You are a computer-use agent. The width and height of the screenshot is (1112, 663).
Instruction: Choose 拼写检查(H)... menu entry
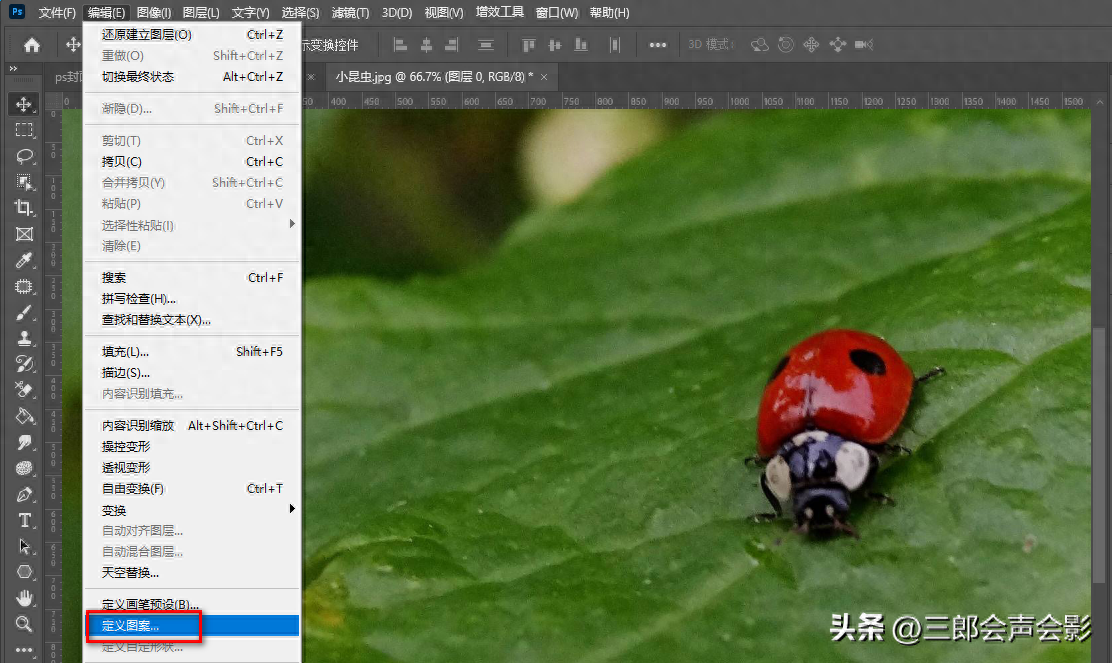tap(192, 299)
